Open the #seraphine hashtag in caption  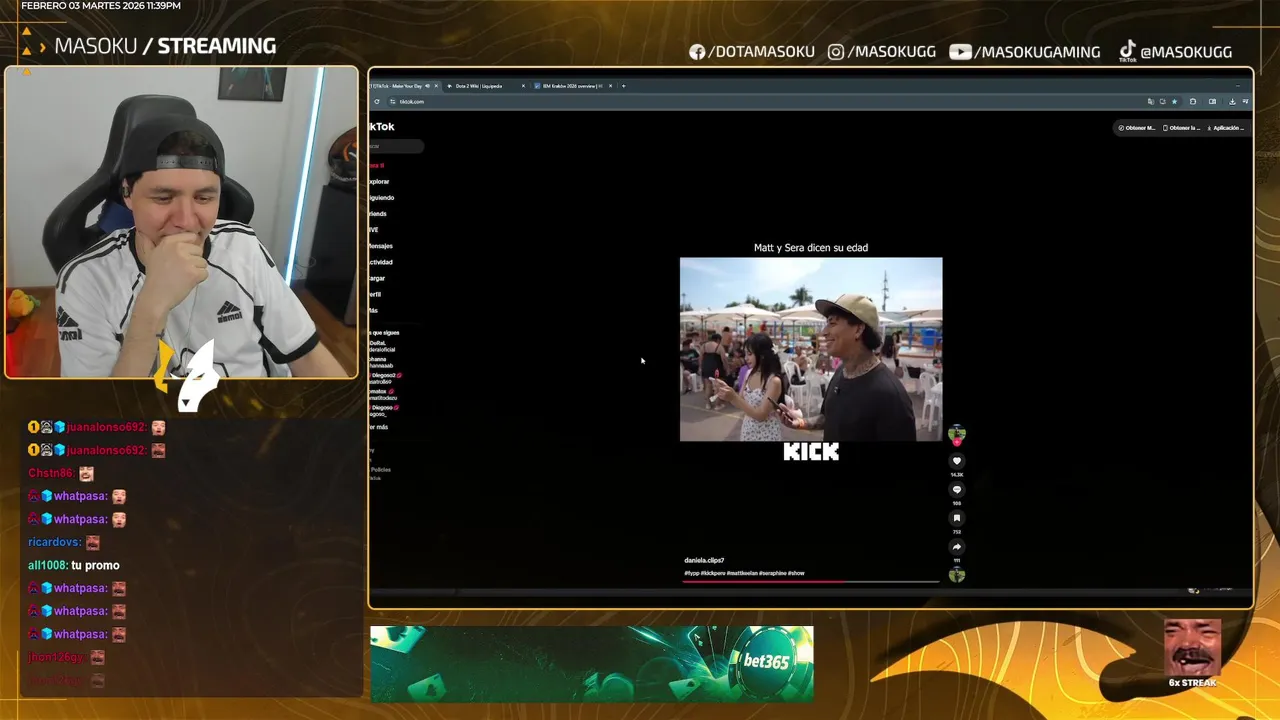point(772,573)
